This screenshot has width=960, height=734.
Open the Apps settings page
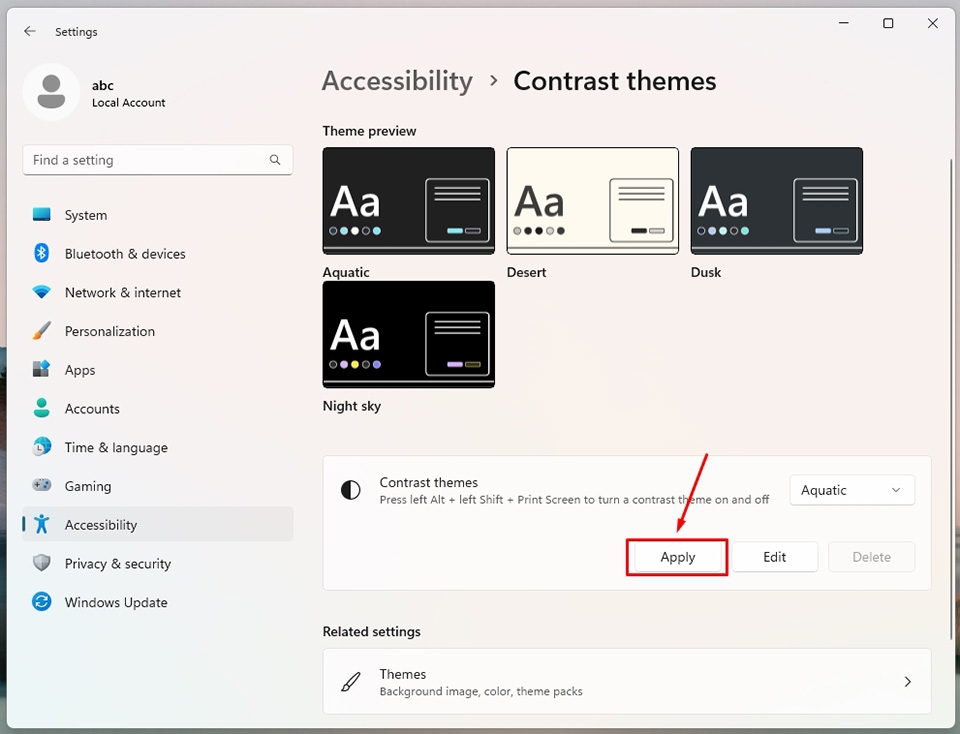coord(158,370)
